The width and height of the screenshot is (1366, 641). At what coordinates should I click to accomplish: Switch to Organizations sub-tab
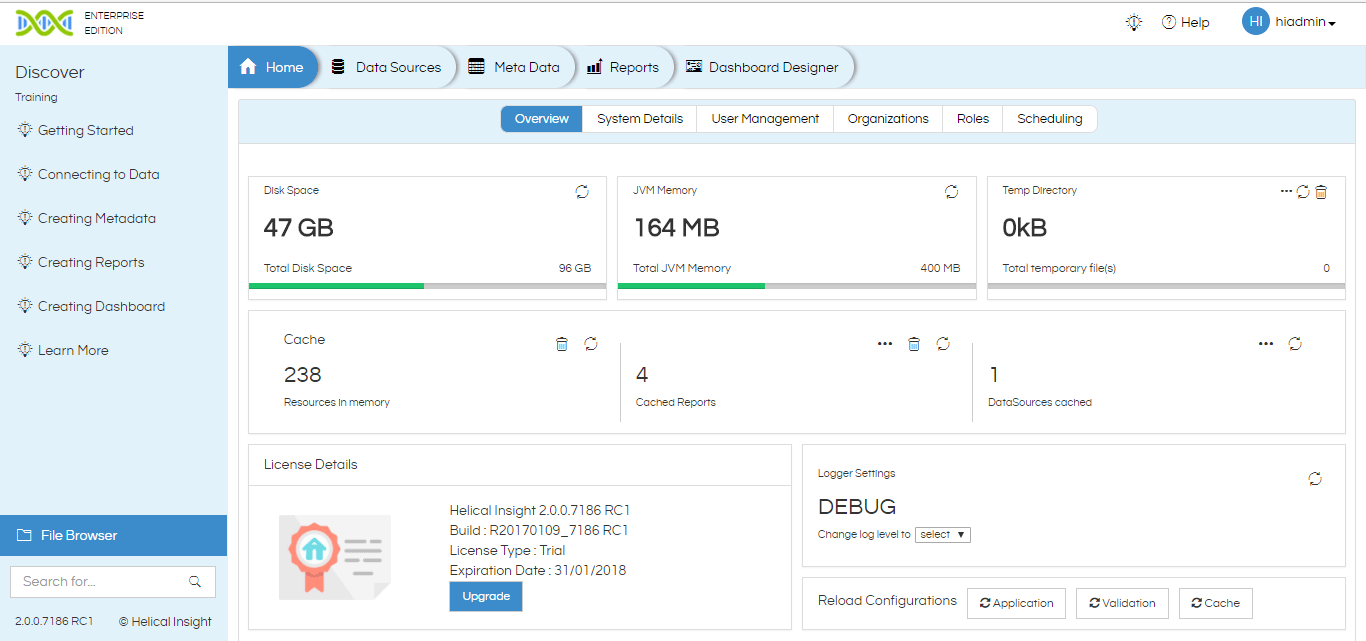[x=888, y=119]
